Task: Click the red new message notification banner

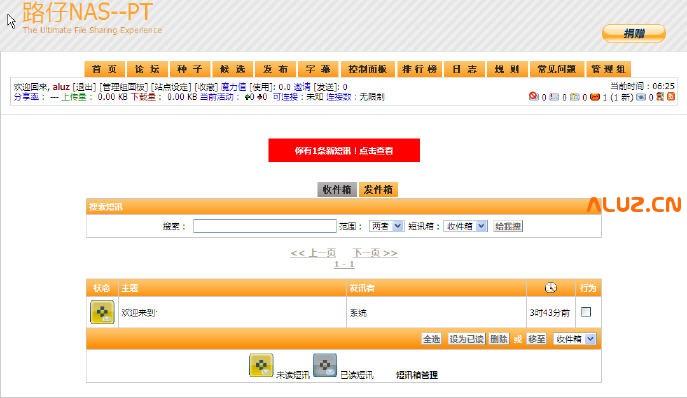Action: (344, 150)
